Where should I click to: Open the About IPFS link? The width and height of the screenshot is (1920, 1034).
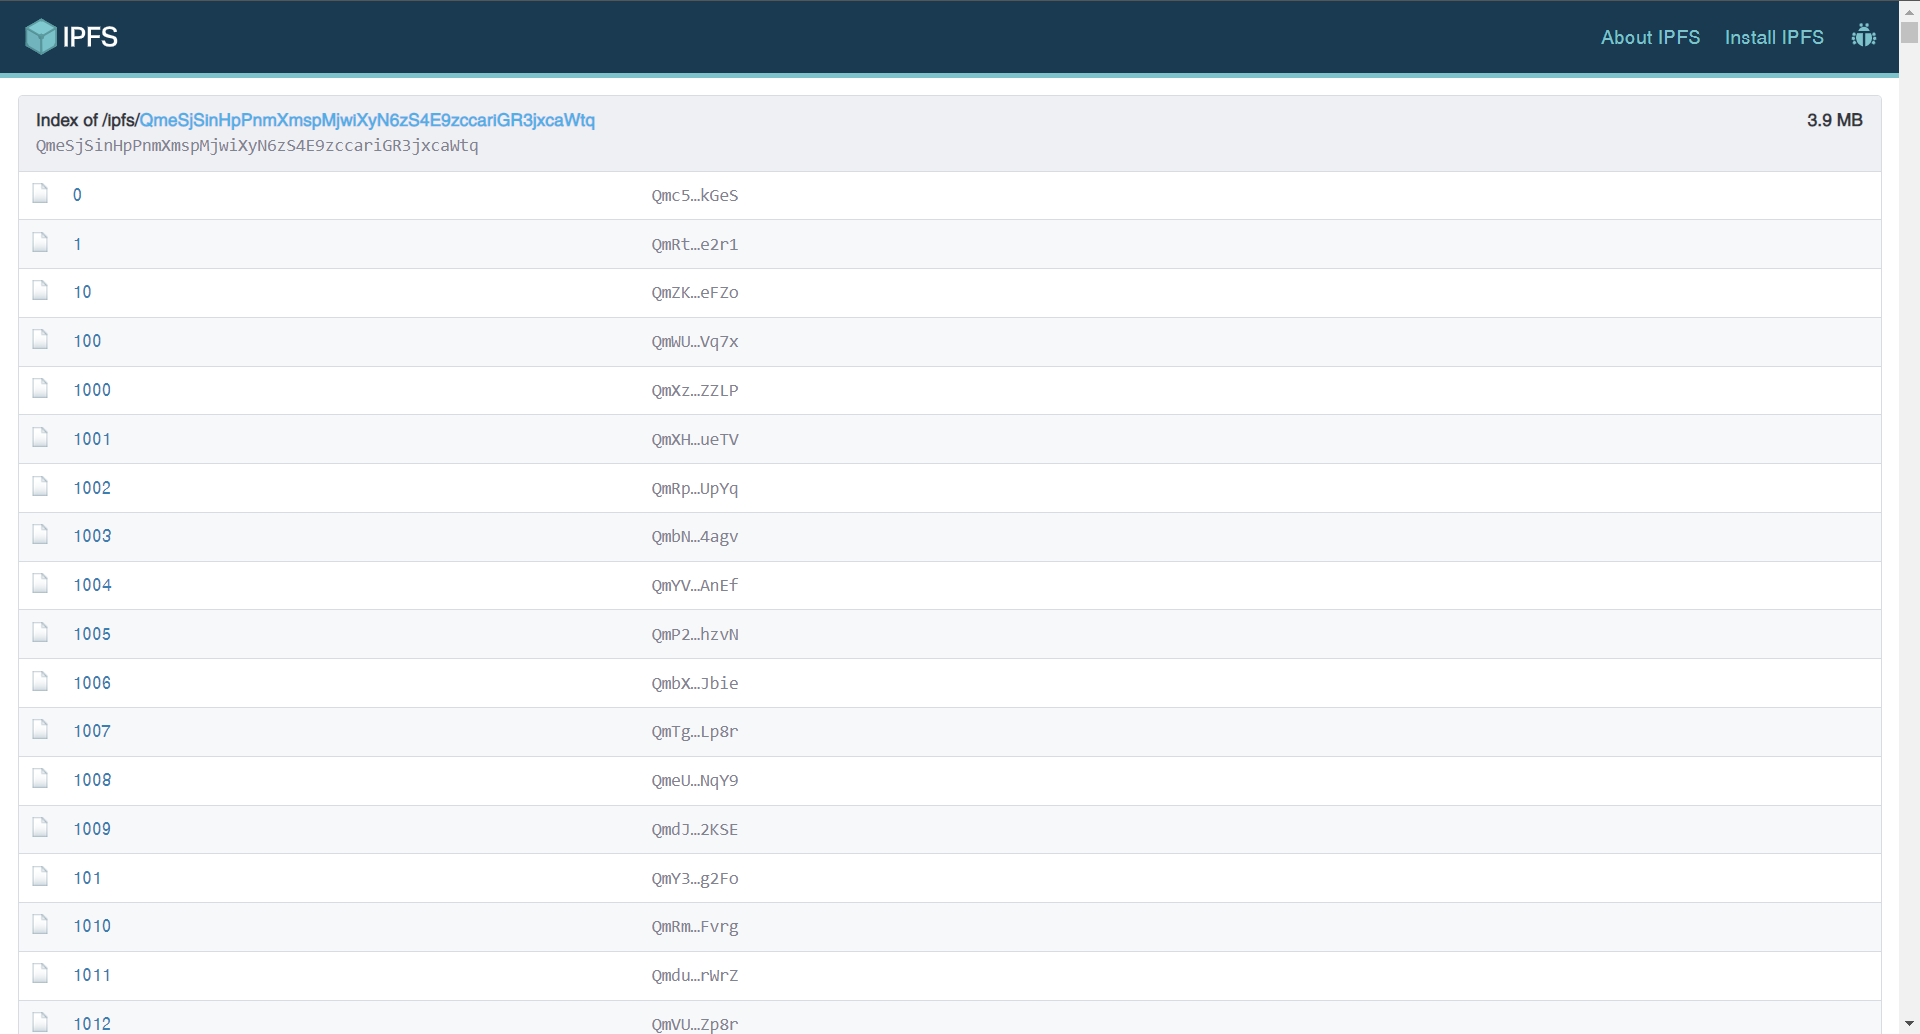(1650, 37)
